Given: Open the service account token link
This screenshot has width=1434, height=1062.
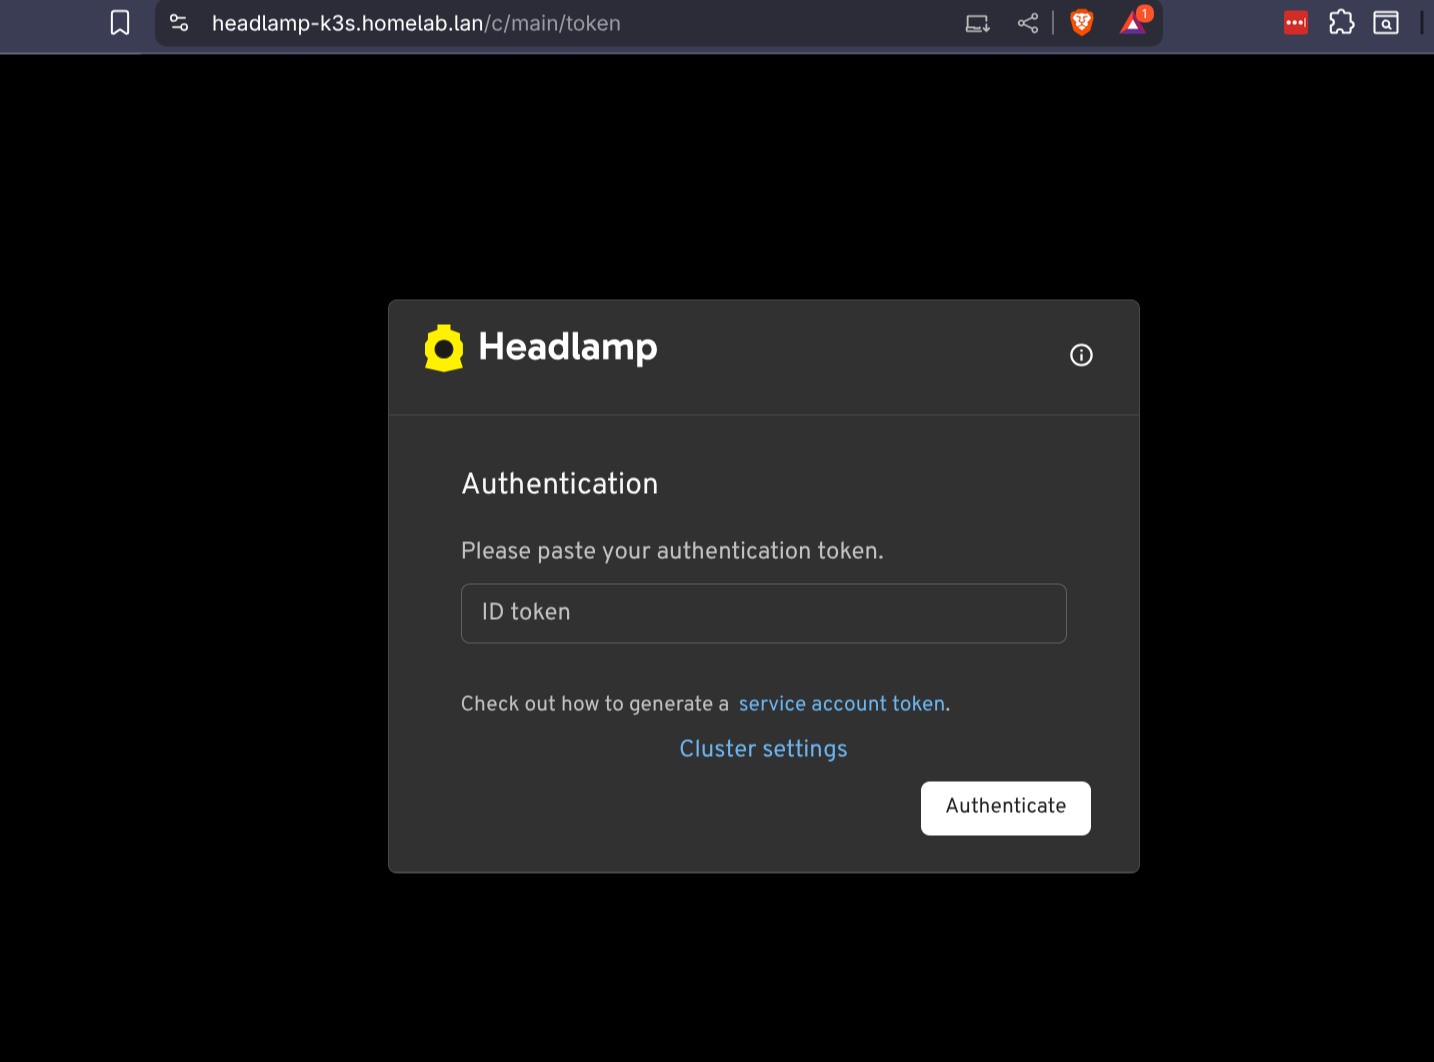Looking at the screenshot, I should pyautogui.click(x=841, y=703).
